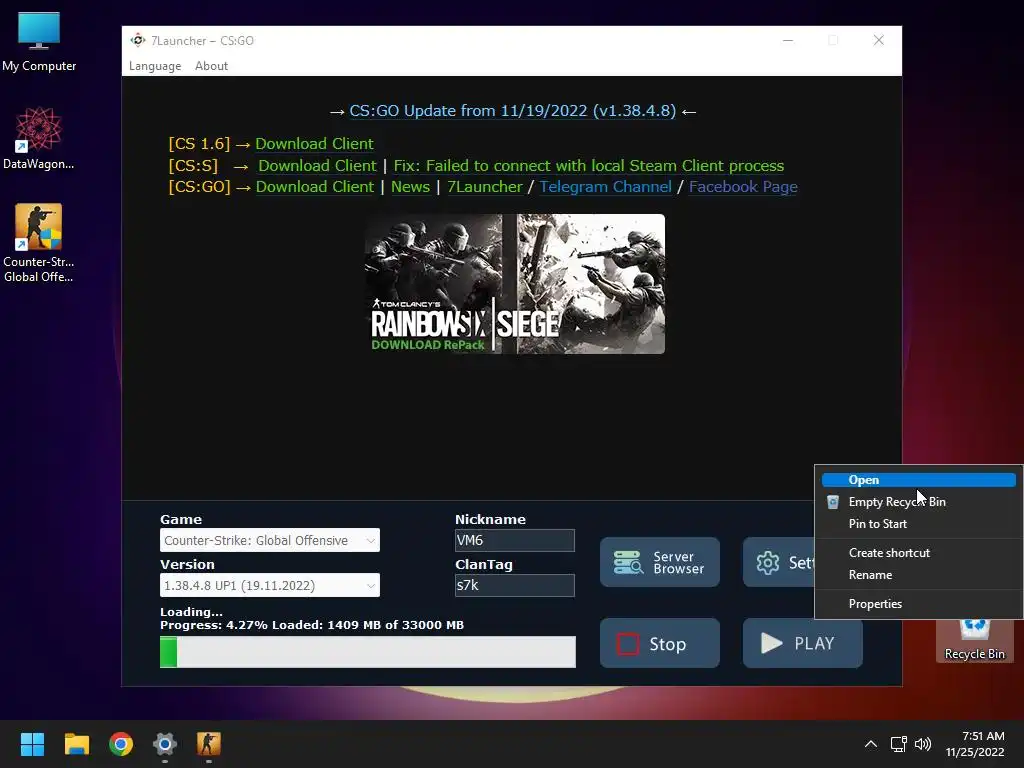Viewport: 1024px width, 768px height.
Task: Open the CS:GO Update v1.38.4.8 link
Action: pyautogui.click(x=513, y=111)
